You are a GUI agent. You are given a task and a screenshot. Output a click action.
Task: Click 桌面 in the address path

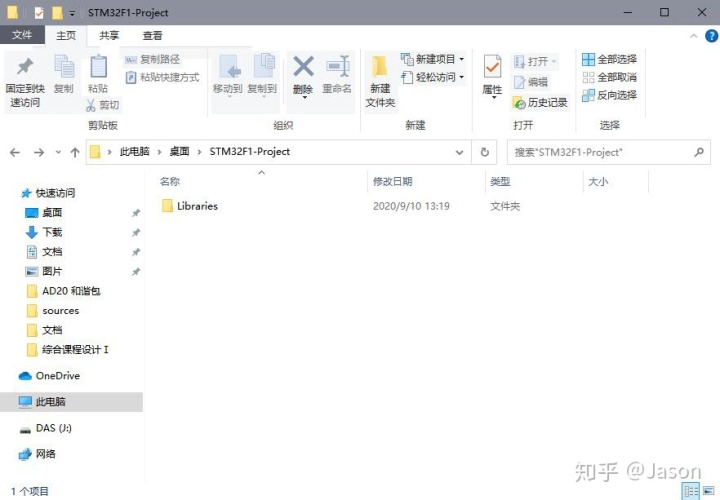pyautogui.click(x=180, y=152)
